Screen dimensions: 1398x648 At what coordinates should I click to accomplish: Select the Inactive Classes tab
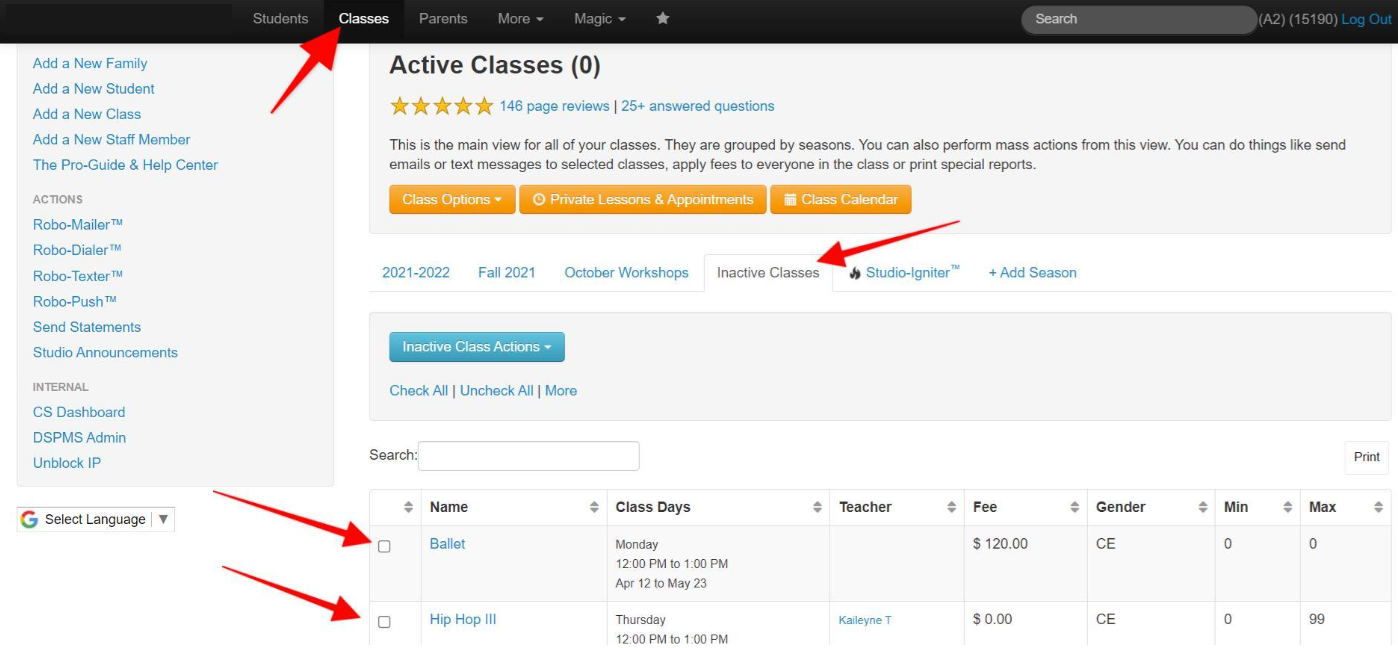[x=768, y=272]
